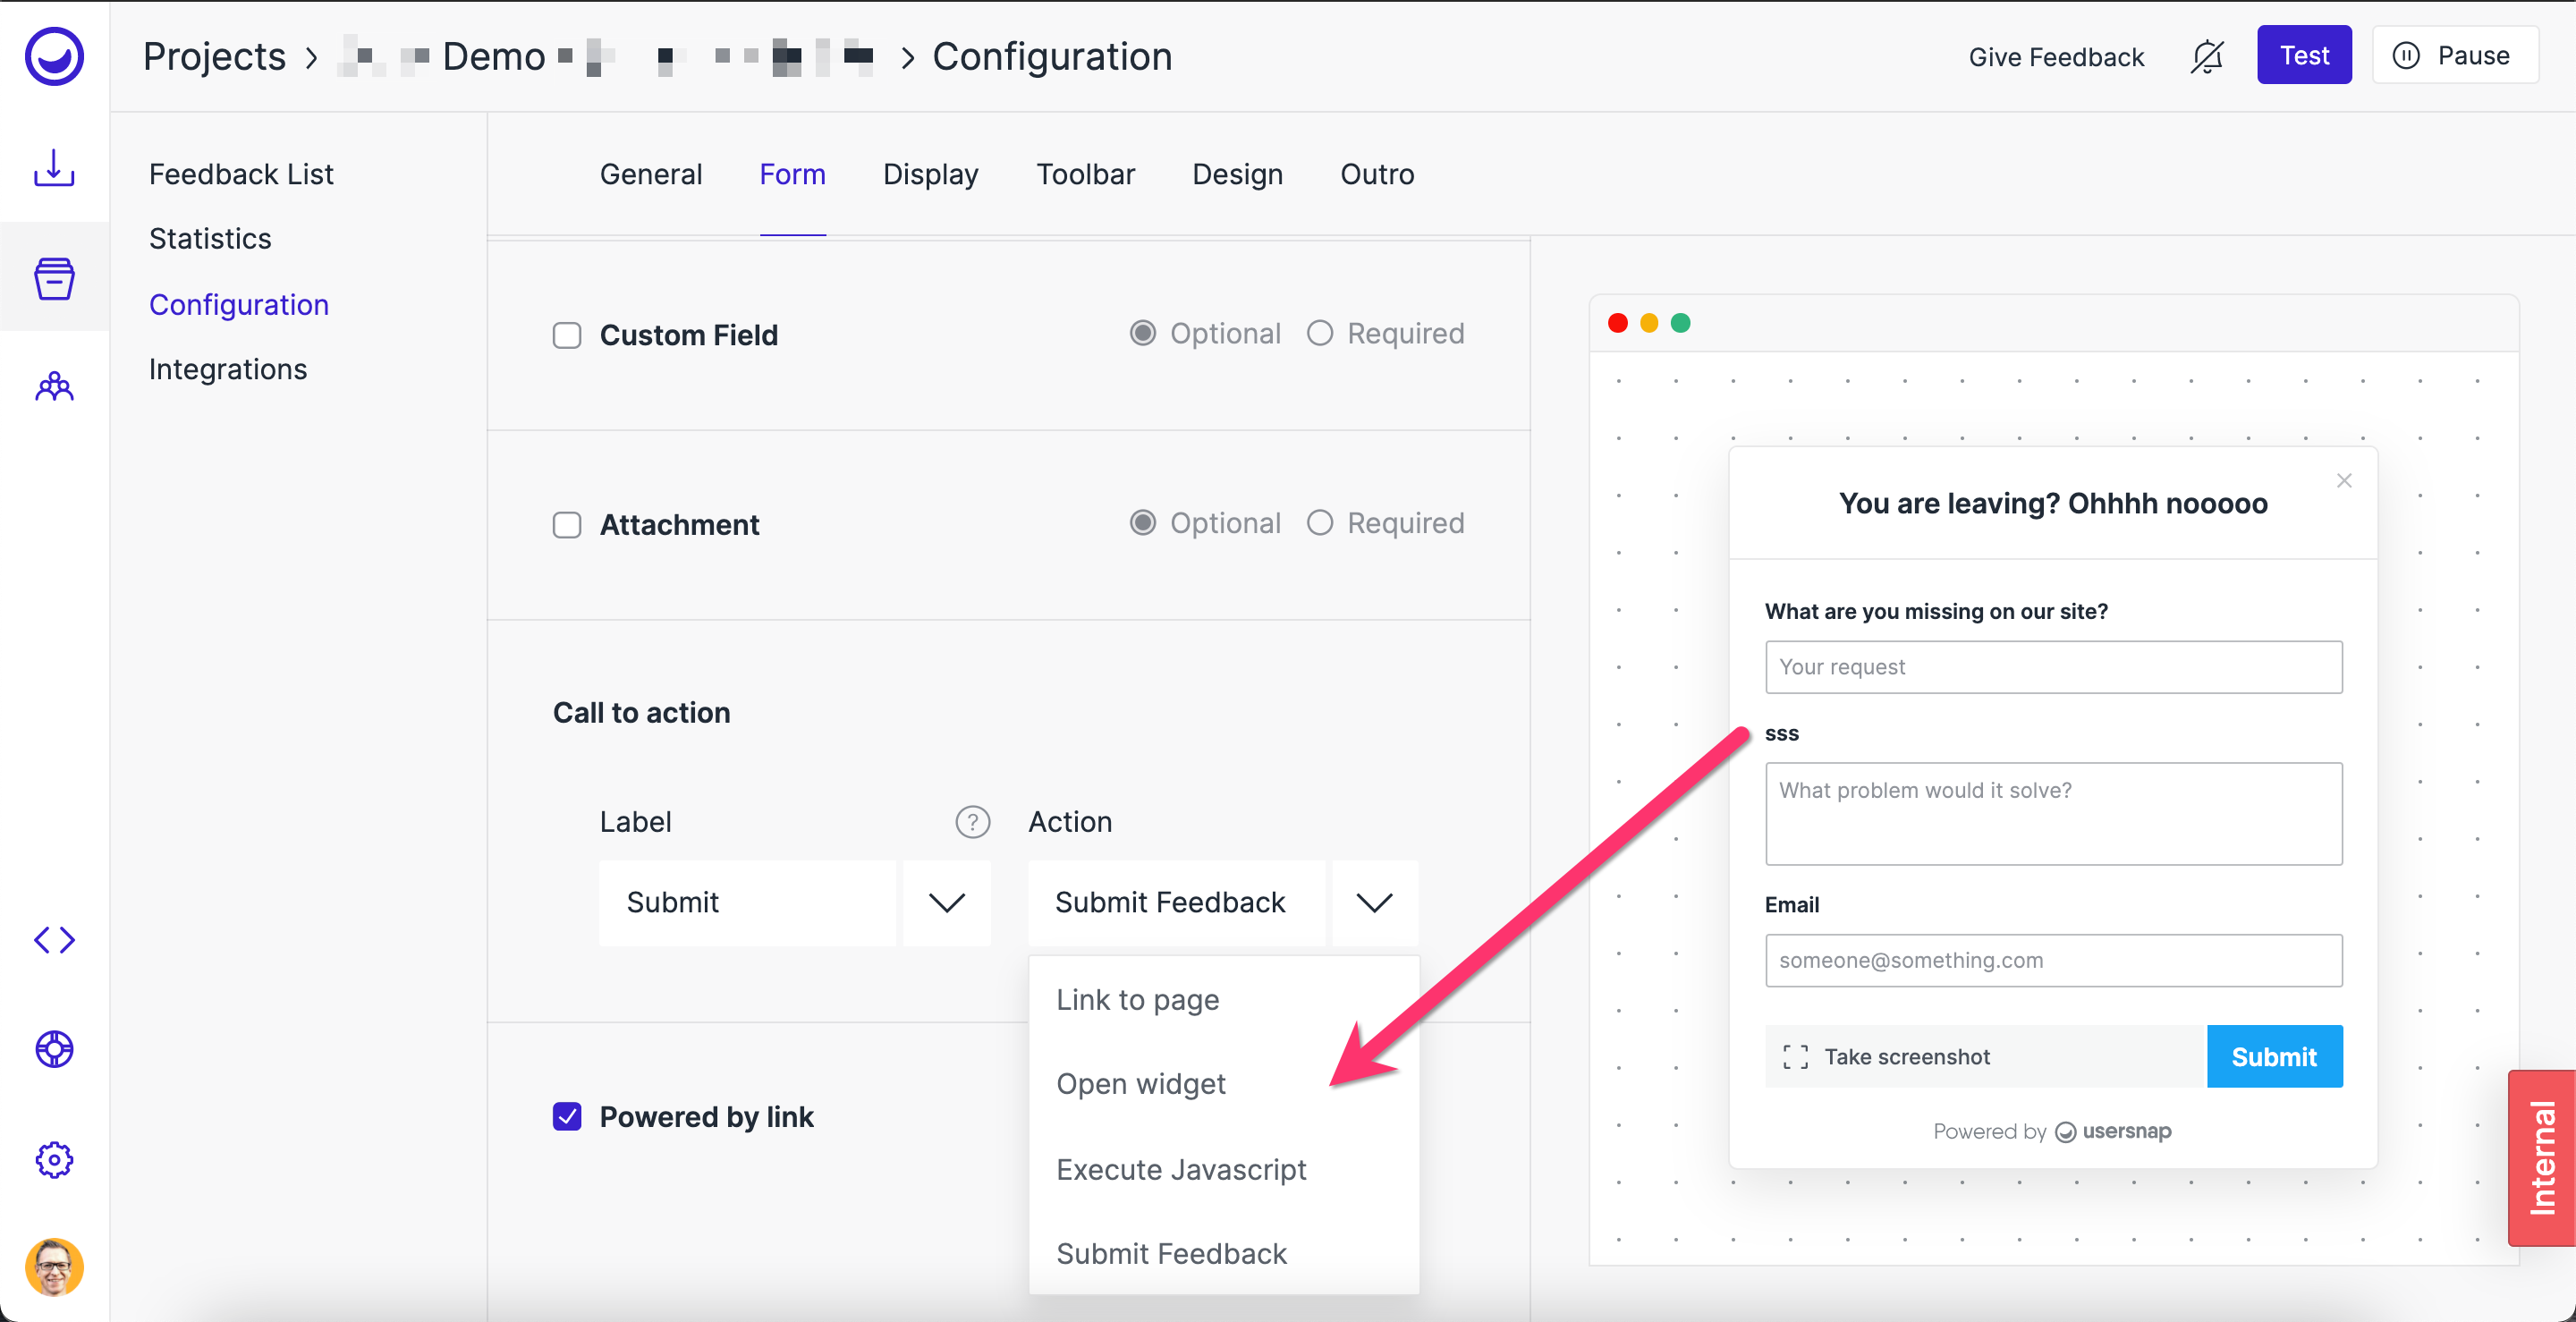Open the team members icon in sidebar
Screen dimensions: 2576x1322
point(54,386)
